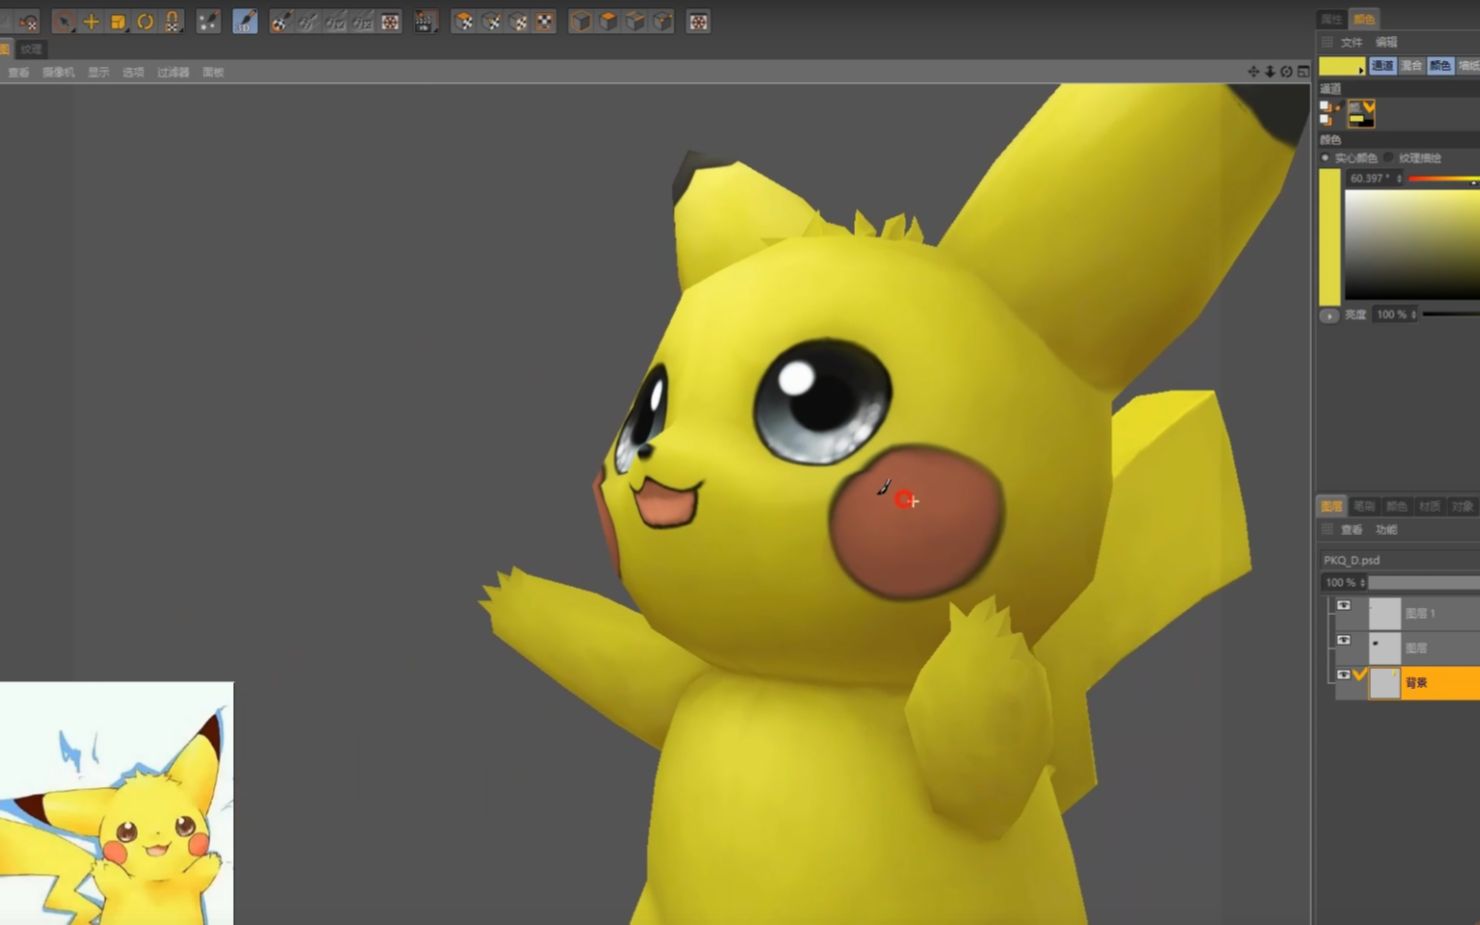Click the third checkered cube icon
1480x925 pixels.
click(x=518, y=21)
